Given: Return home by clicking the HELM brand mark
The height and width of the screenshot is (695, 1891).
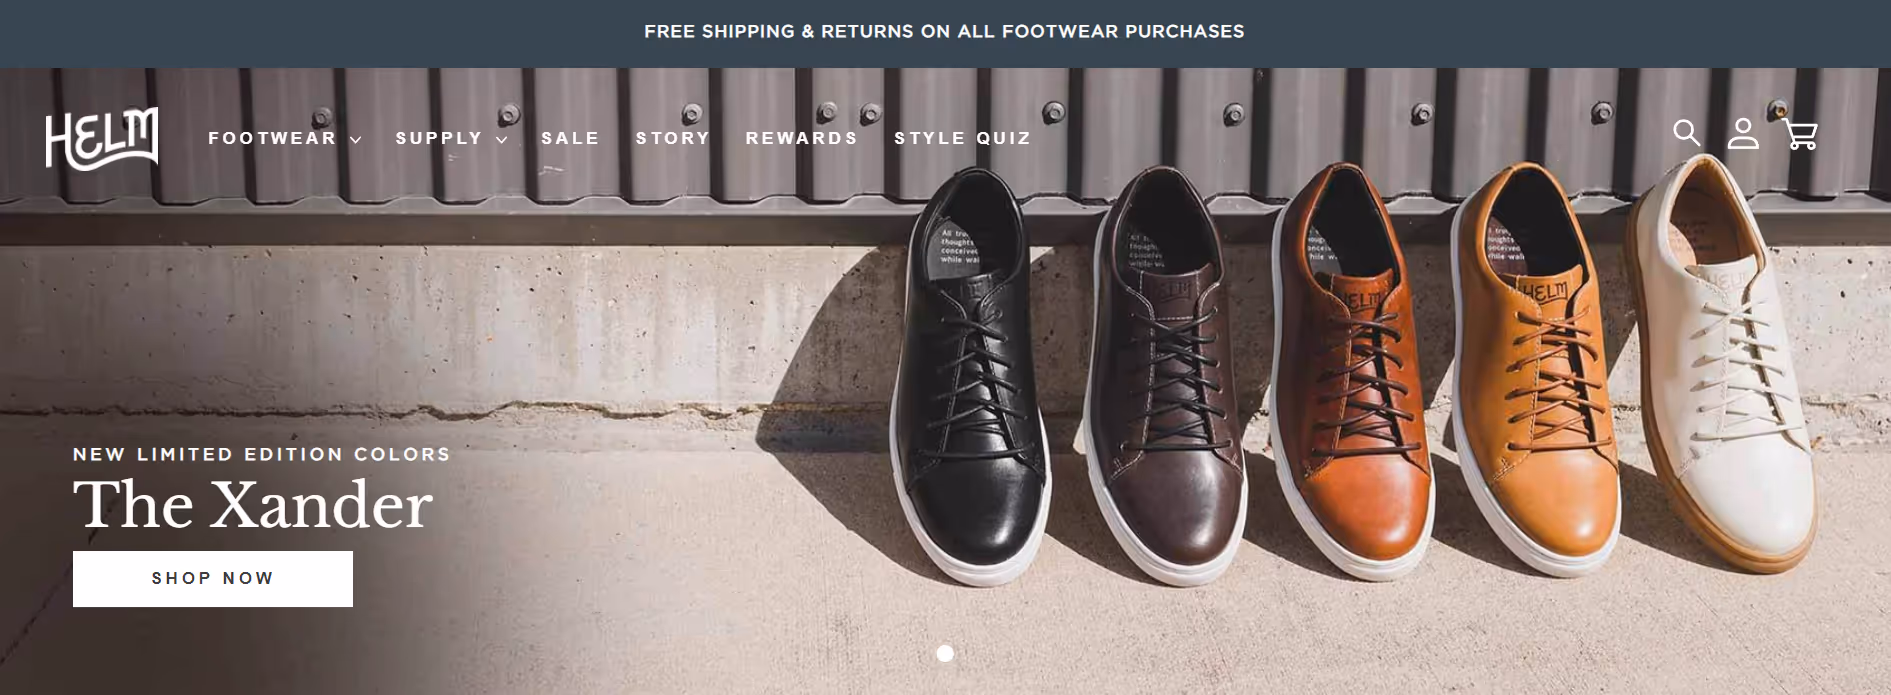Looking at the screenshot, I should tap(102, 137).
